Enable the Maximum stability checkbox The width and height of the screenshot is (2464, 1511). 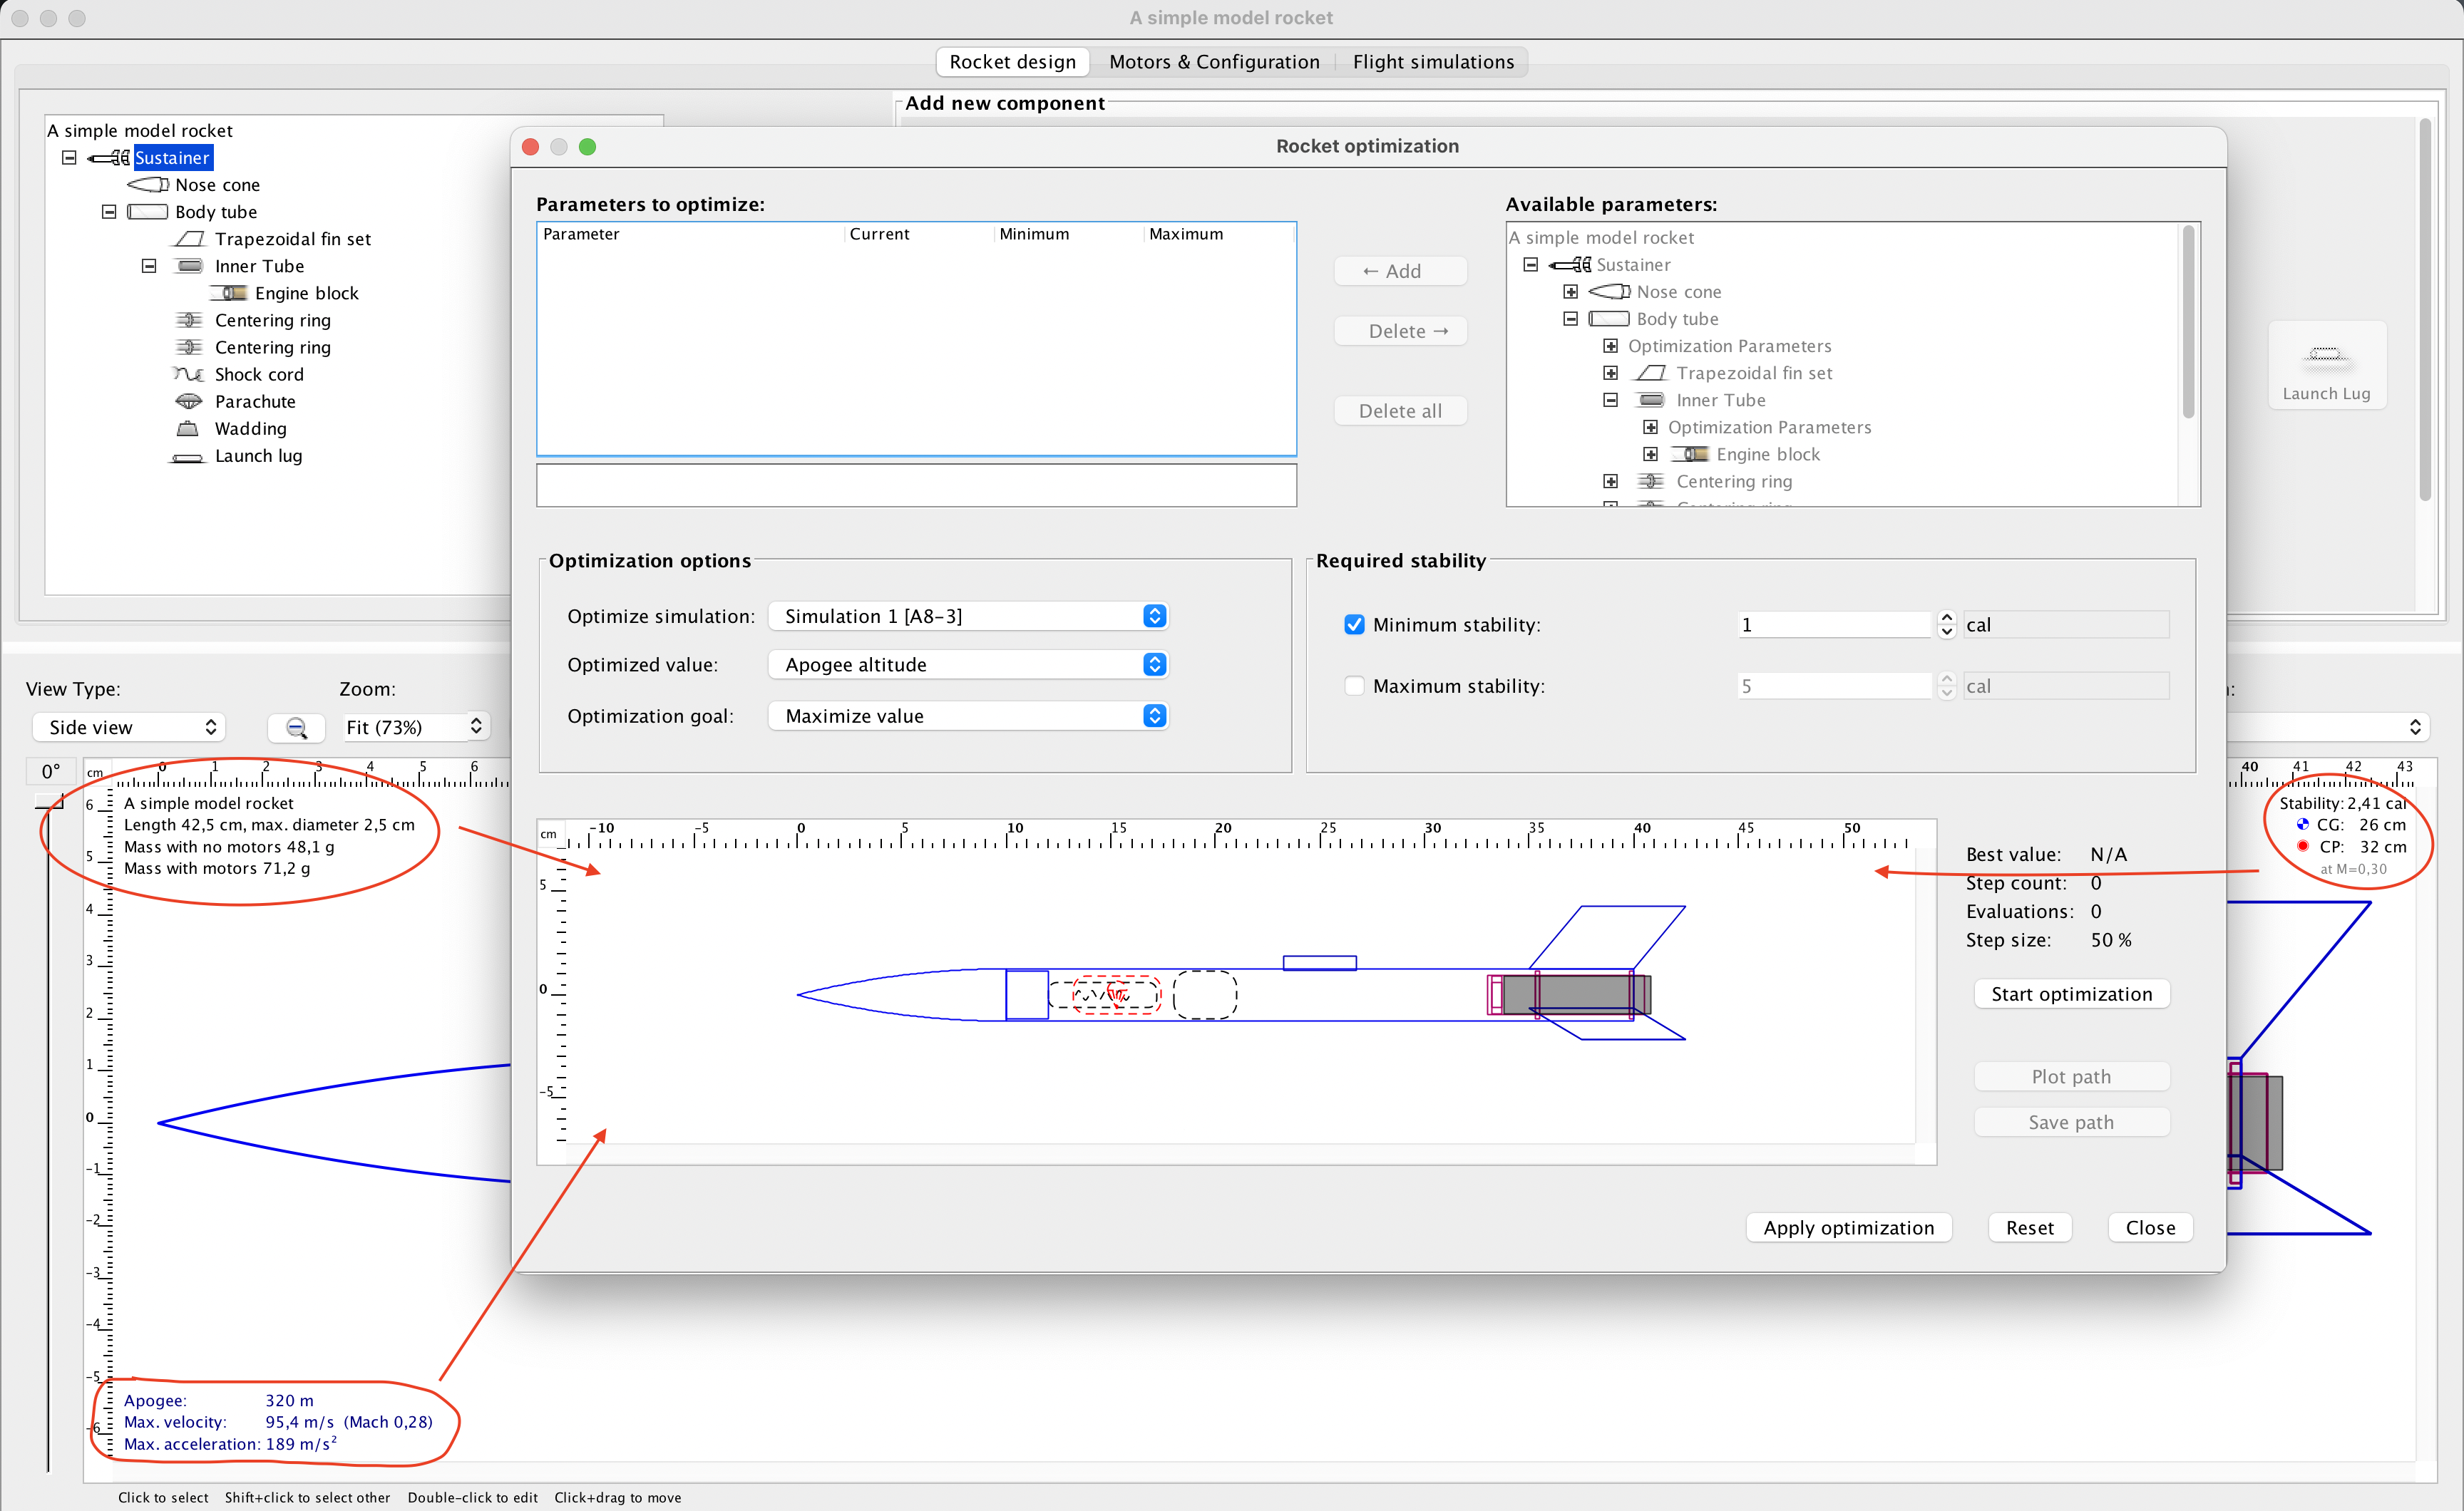click(x=1354, y=686)
